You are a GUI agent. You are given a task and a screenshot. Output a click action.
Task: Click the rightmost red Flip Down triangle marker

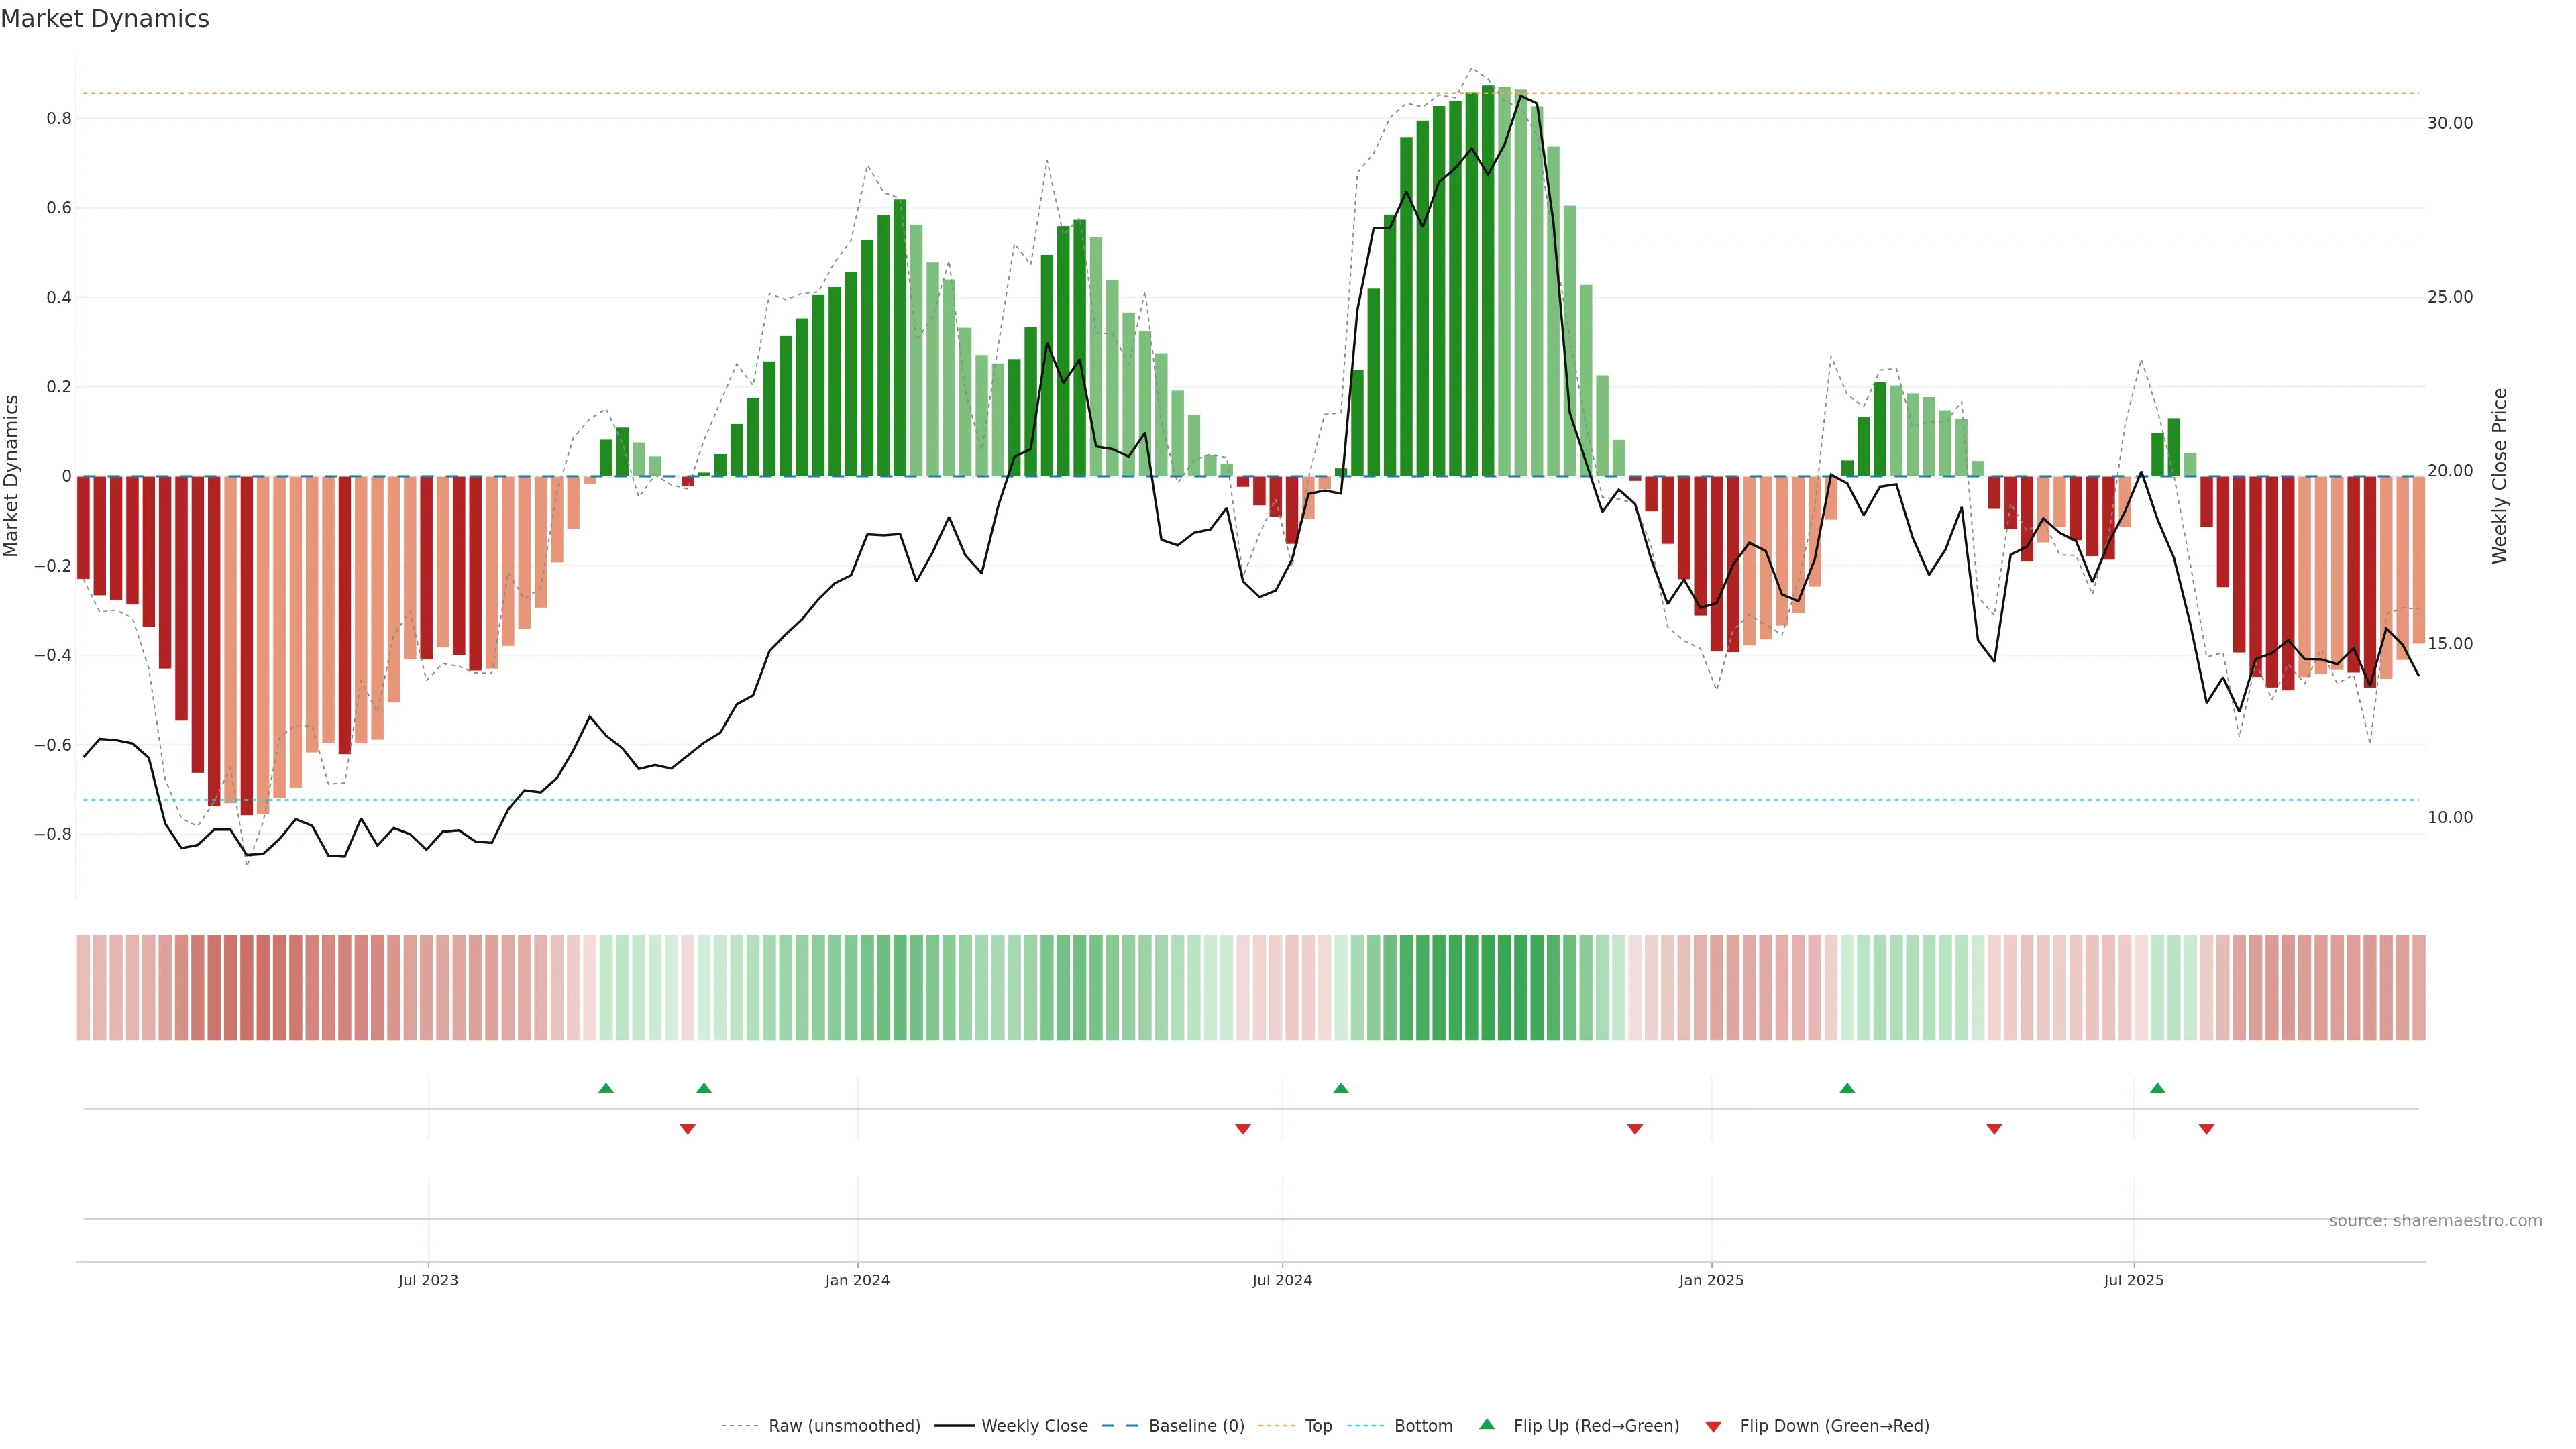(2206, 1129)
